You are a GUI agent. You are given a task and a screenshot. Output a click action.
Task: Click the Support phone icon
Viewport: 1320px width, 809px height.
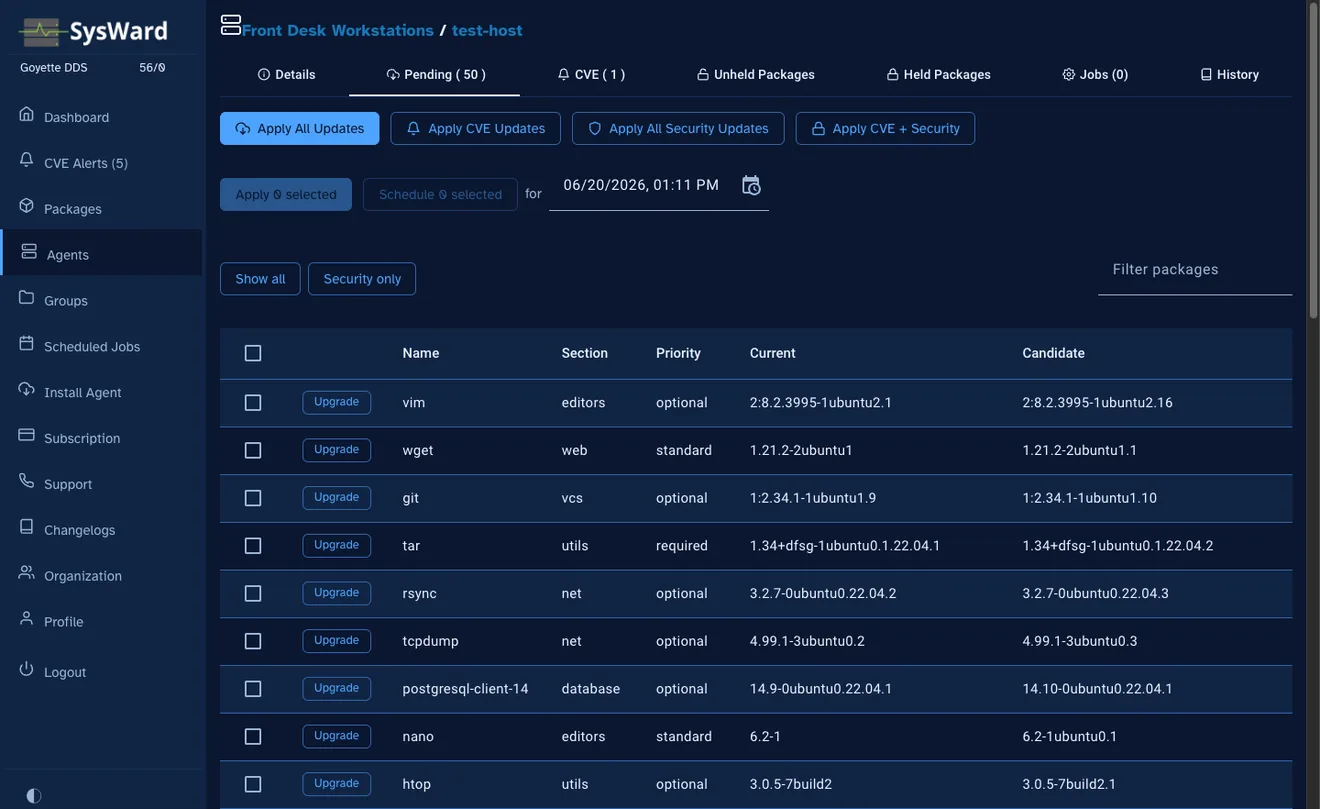(x=26, y=482)
